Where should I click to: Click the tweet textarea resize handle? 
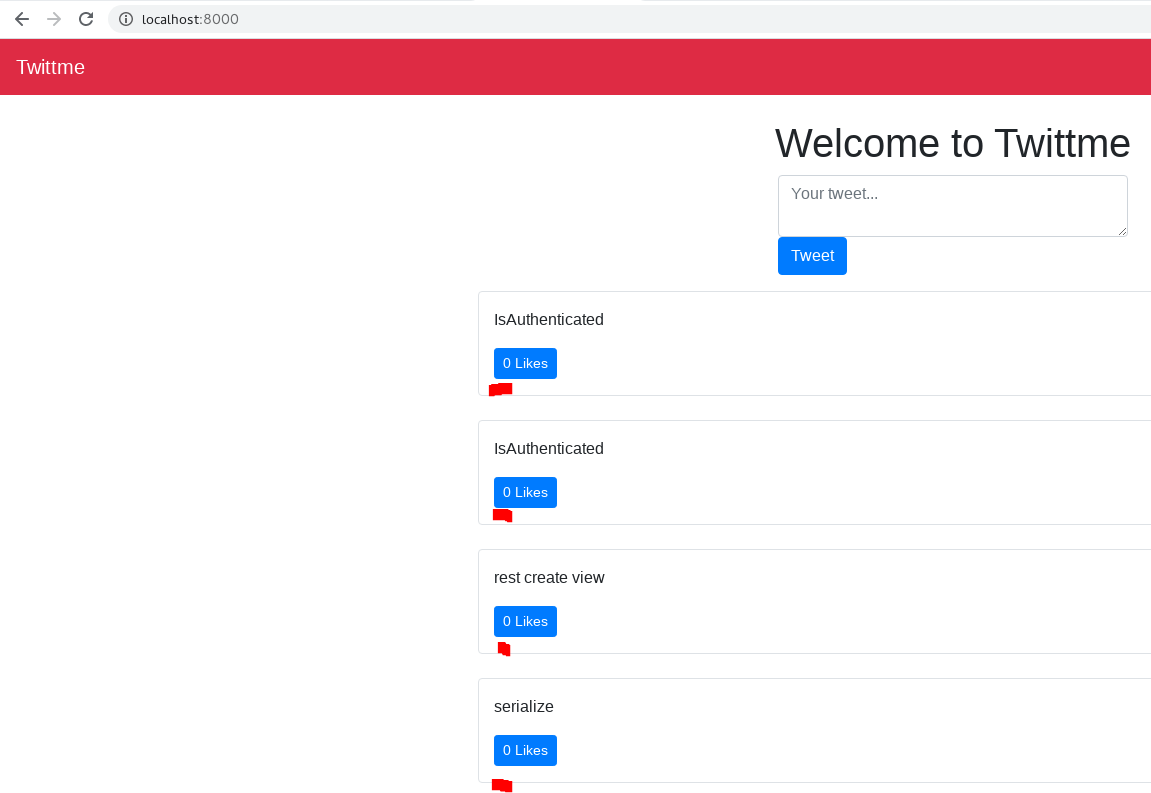tap(1122, 231)
